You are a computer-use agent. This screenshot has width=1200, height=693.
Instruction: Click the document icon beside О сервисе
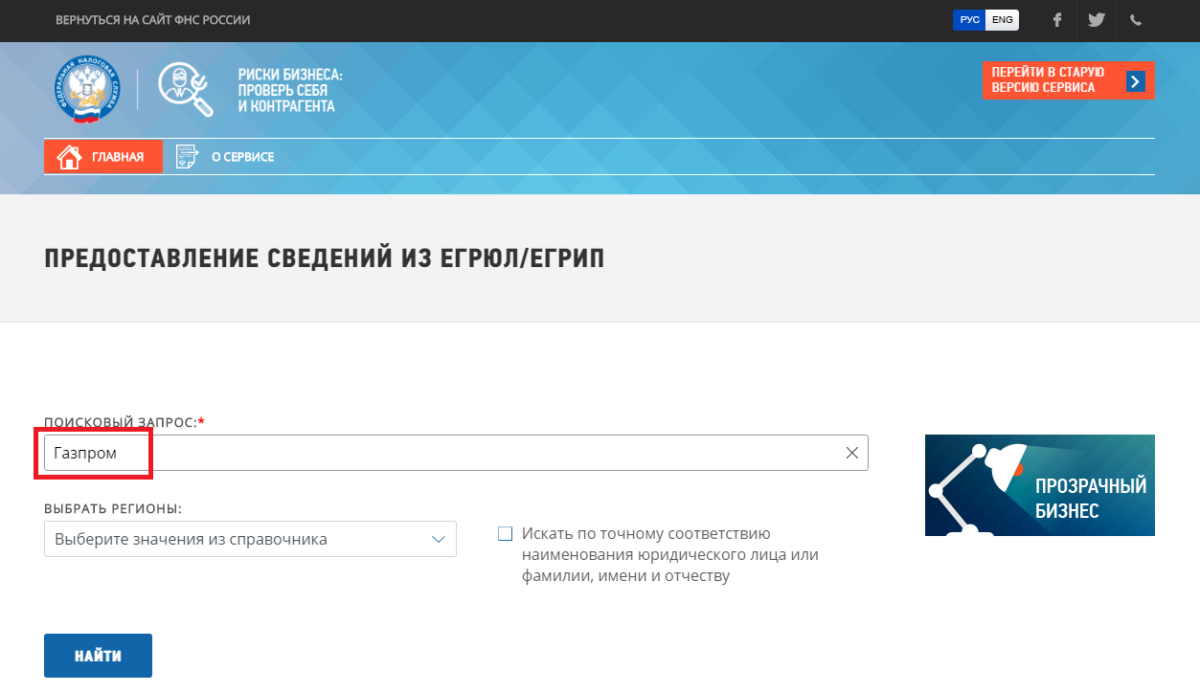(x=186, y=157)
